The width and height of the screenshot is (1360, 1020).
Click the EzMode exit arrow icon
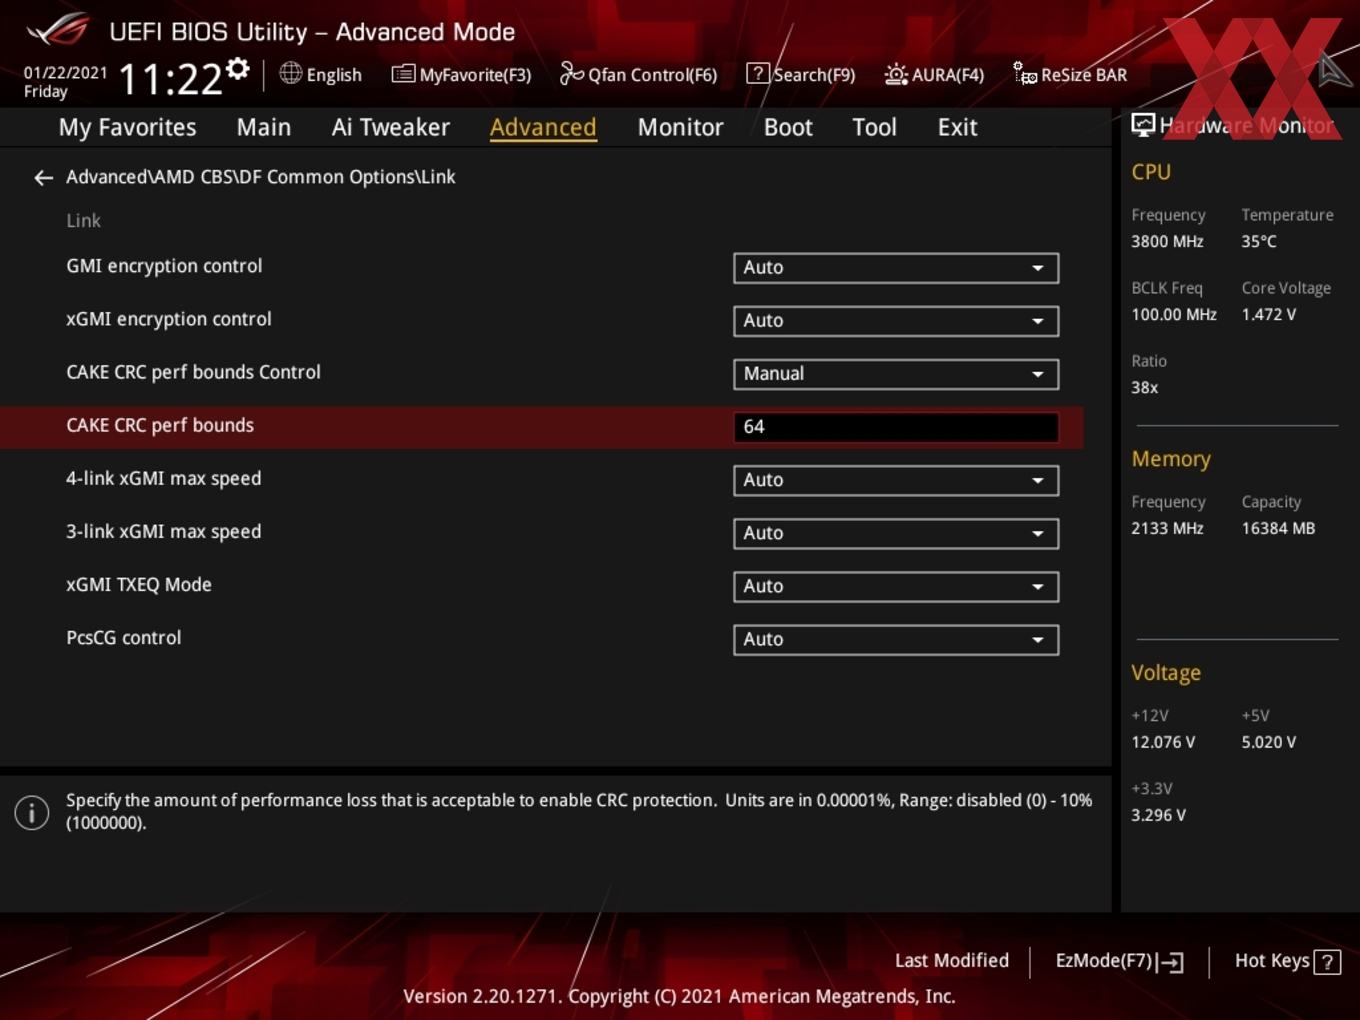[1171, 962]
